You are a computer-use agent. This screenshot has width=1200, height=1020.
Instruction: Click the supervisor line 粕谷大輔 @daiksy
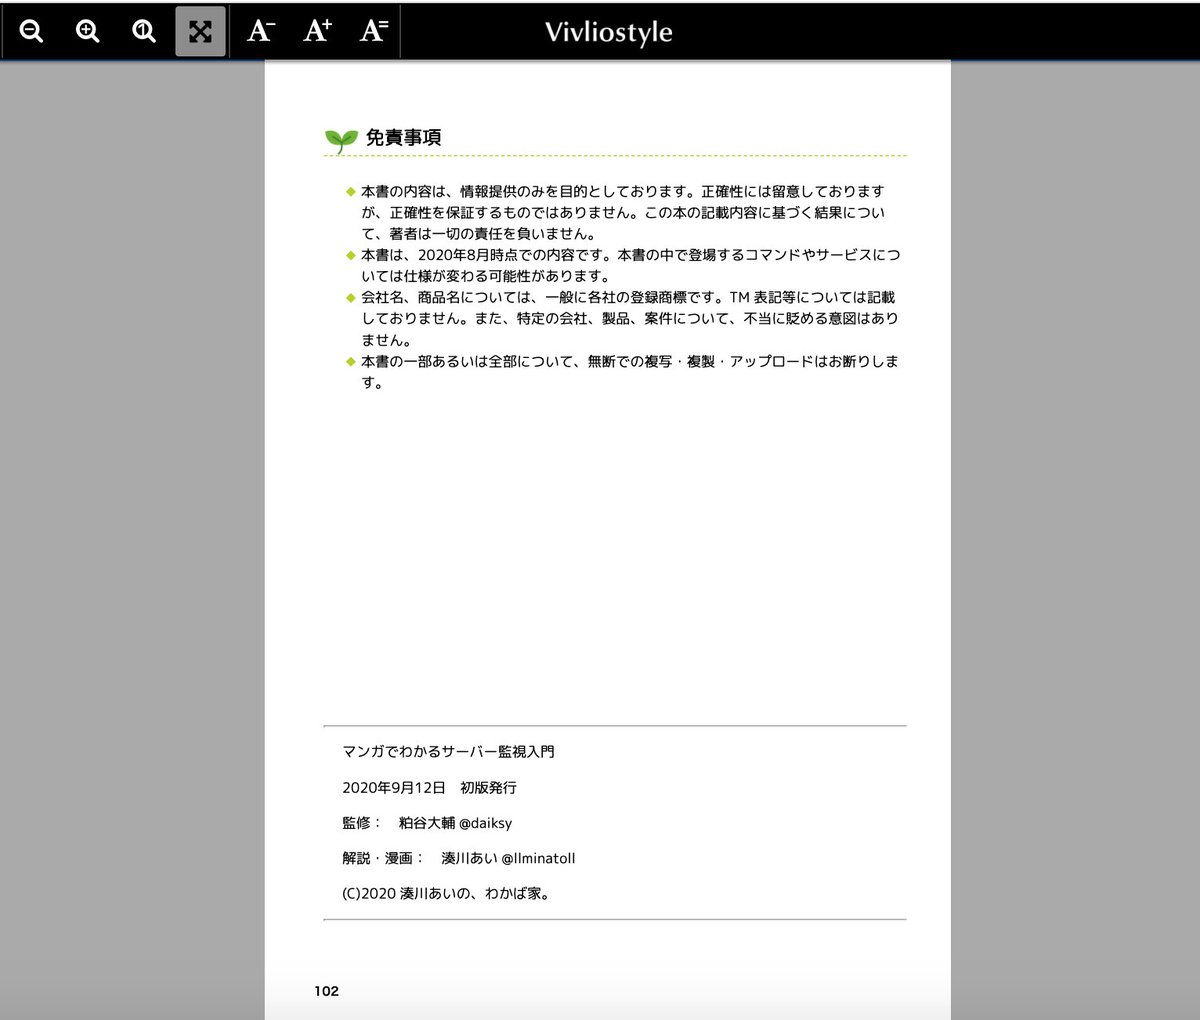click(x=427, y=823)
